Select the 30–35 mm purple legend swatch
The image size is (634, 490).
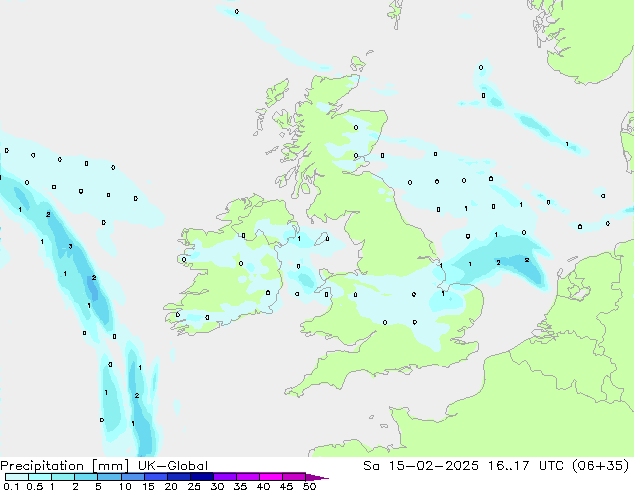224,477
